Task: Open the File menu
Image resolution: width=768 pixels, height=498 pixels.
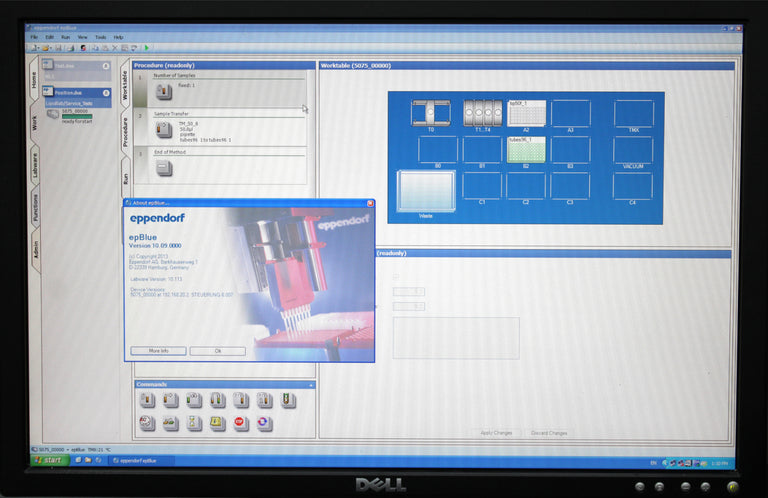Action: [x=34, y=37]
